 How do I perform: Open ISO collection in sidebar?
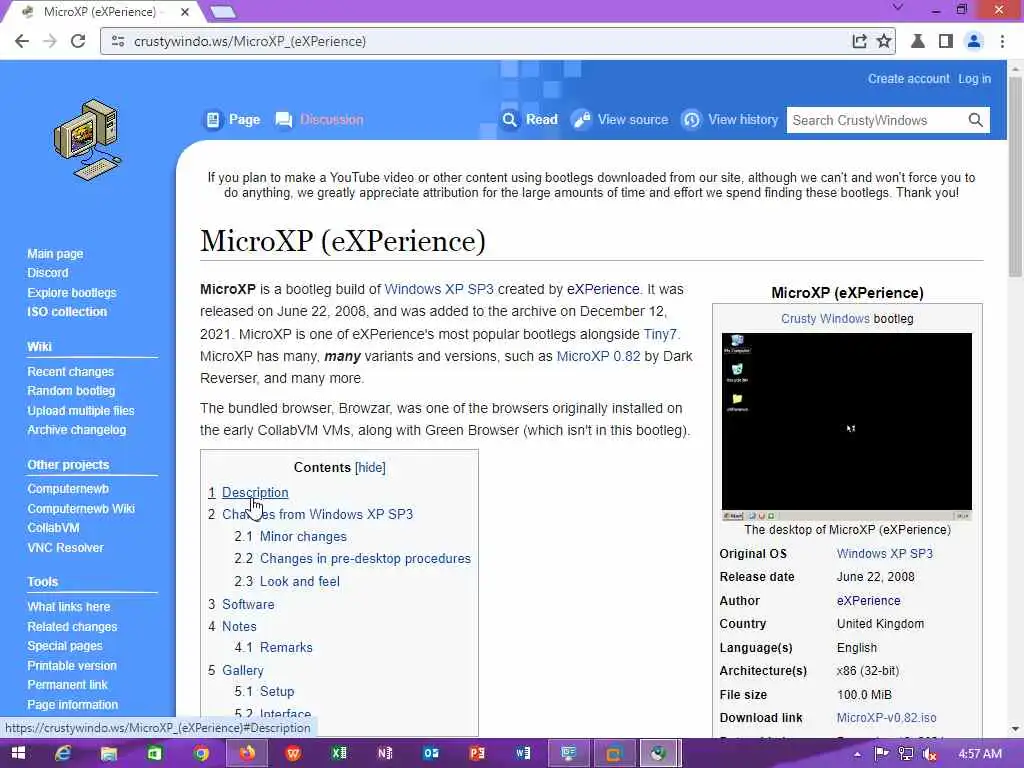[x=67, y=312]
